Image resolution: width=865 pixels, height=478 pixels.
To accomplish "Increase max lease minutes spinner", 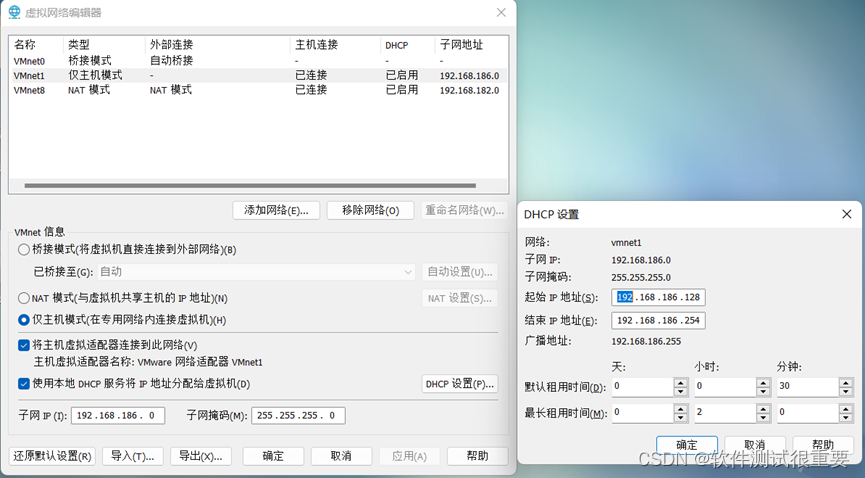I will tap(846, 408).
